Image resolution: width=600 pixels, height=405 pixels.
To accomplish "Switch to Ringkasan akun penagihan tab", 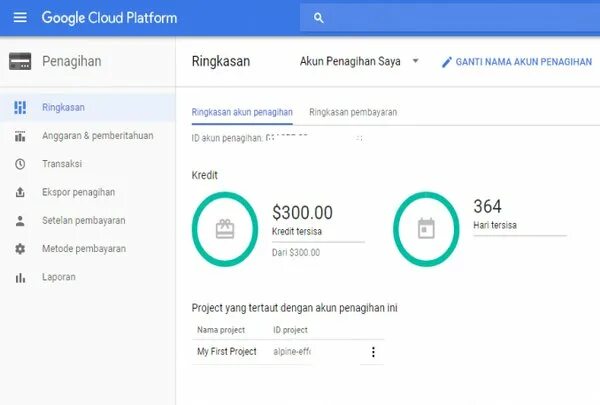I will pos(242,113).
